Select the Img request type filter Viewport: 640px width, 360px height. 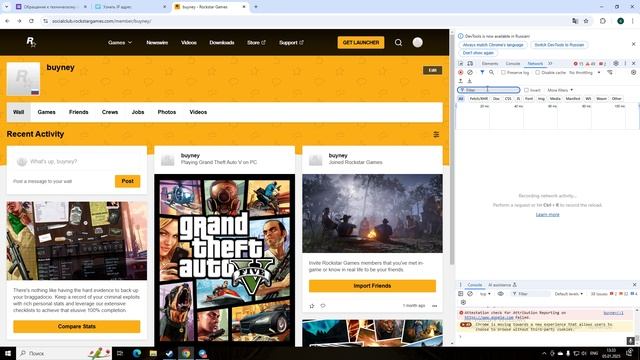[541, 99]
